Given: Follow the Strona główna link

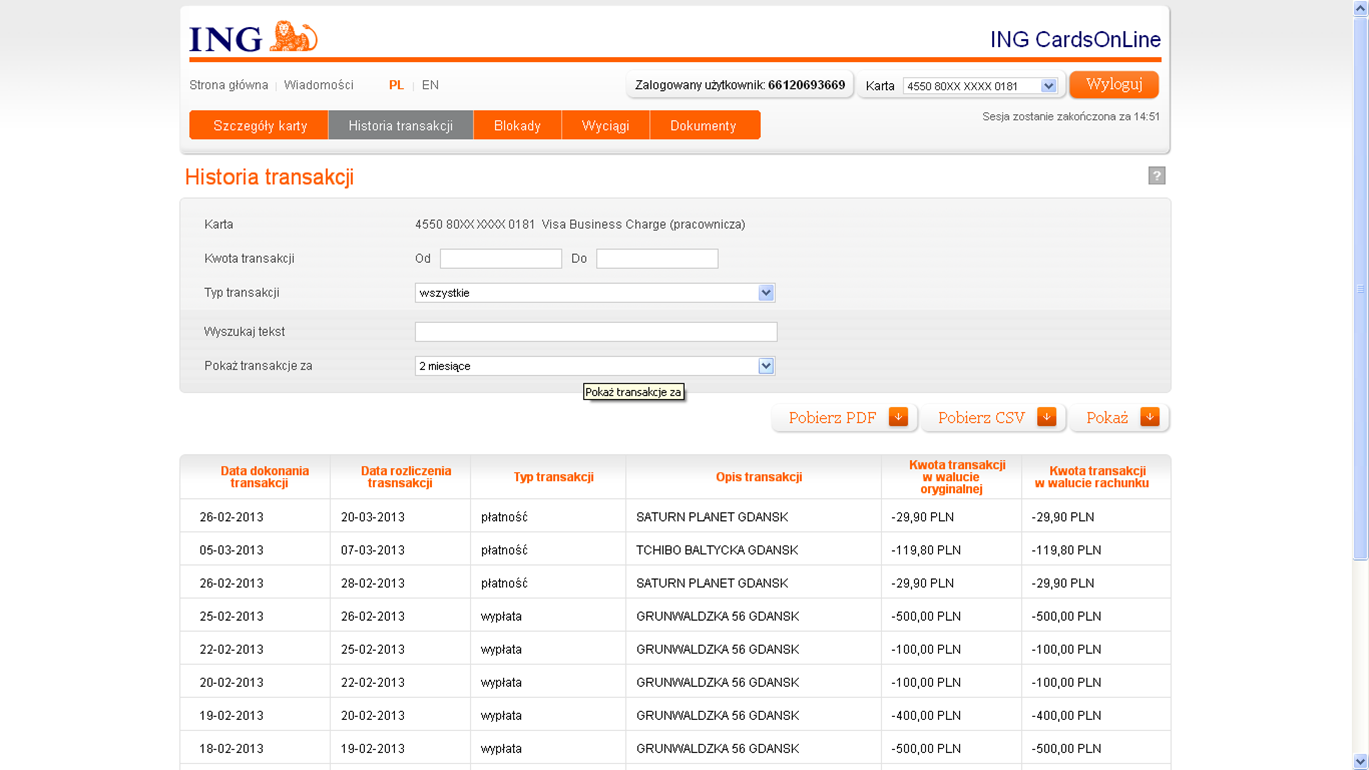Looking at the screenshot, I should [229, 85].
